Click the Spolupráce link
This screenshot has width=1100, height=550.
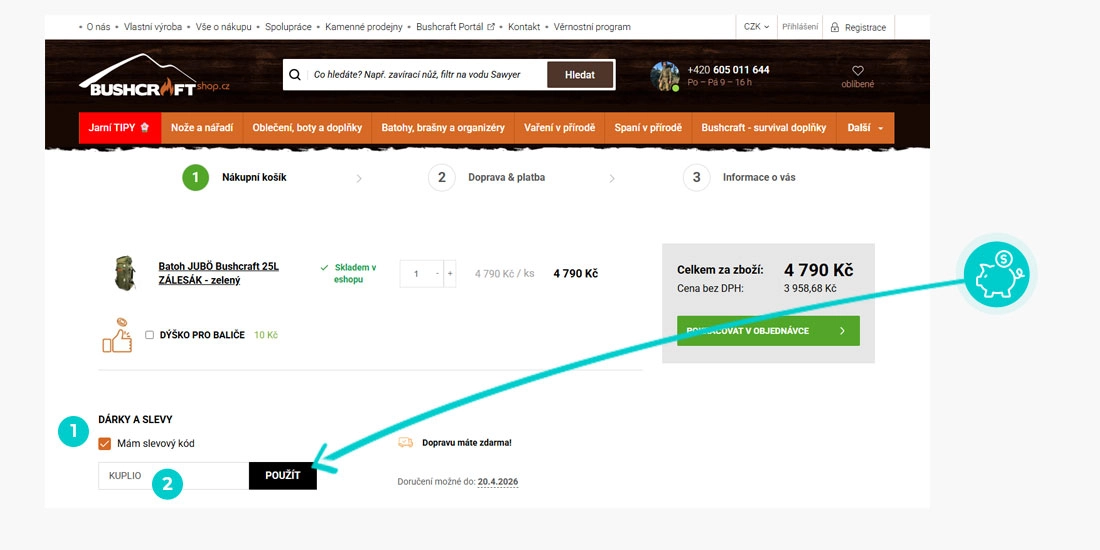coord(288,27)
